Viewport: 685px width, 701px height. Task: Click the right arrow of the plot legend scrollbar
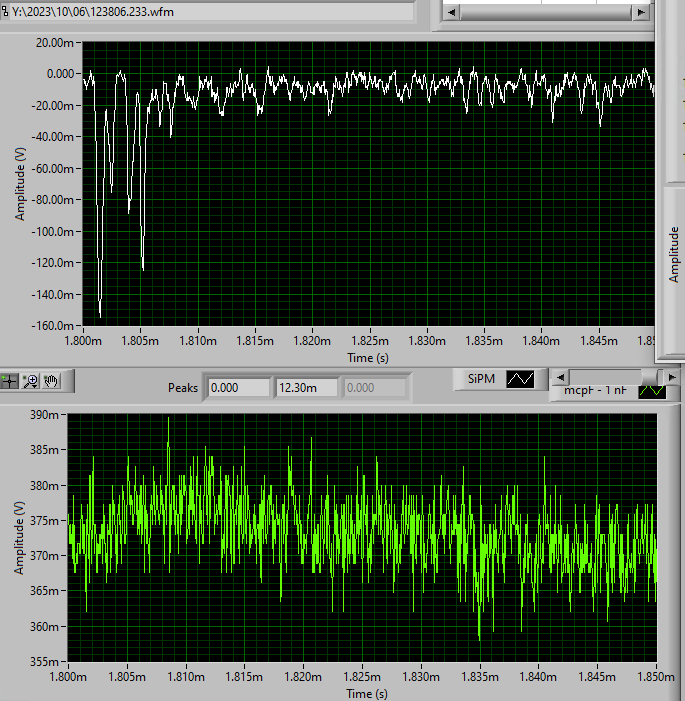click(671, 377)
